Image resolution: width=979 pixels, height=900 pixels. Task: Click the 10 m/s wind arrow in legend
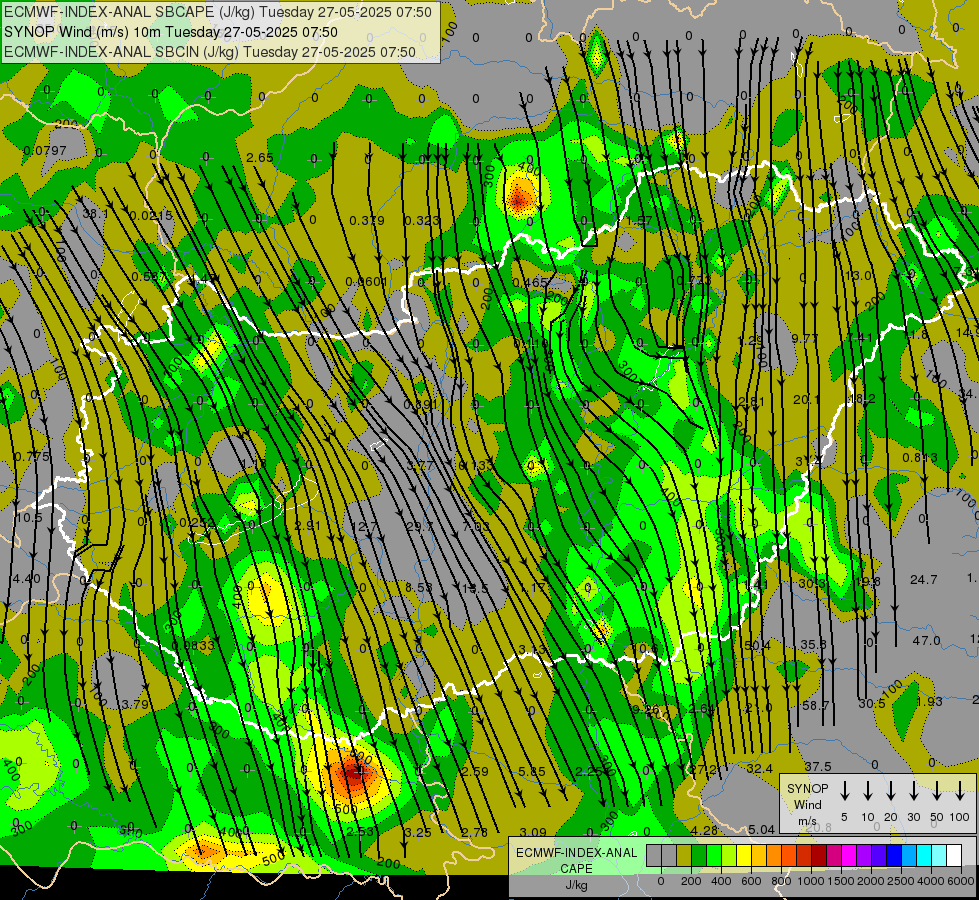(868, 791)
